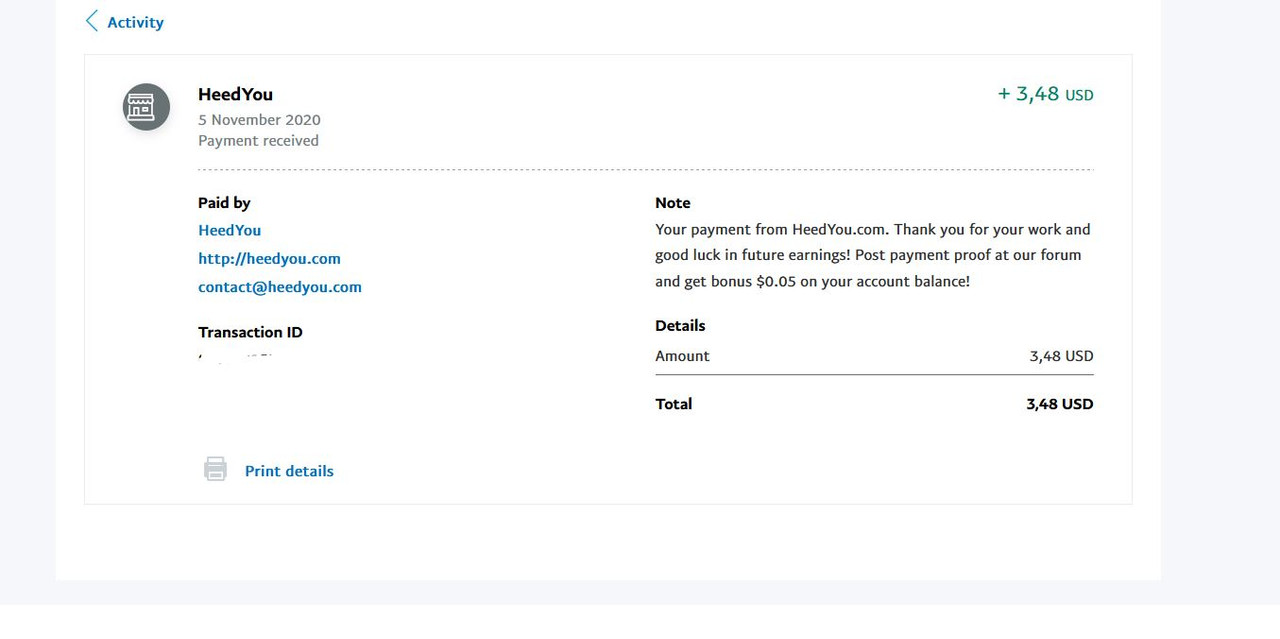Click the Amount row label
The height and width of the screenshot is (639, 1280).
pos(682,356)
